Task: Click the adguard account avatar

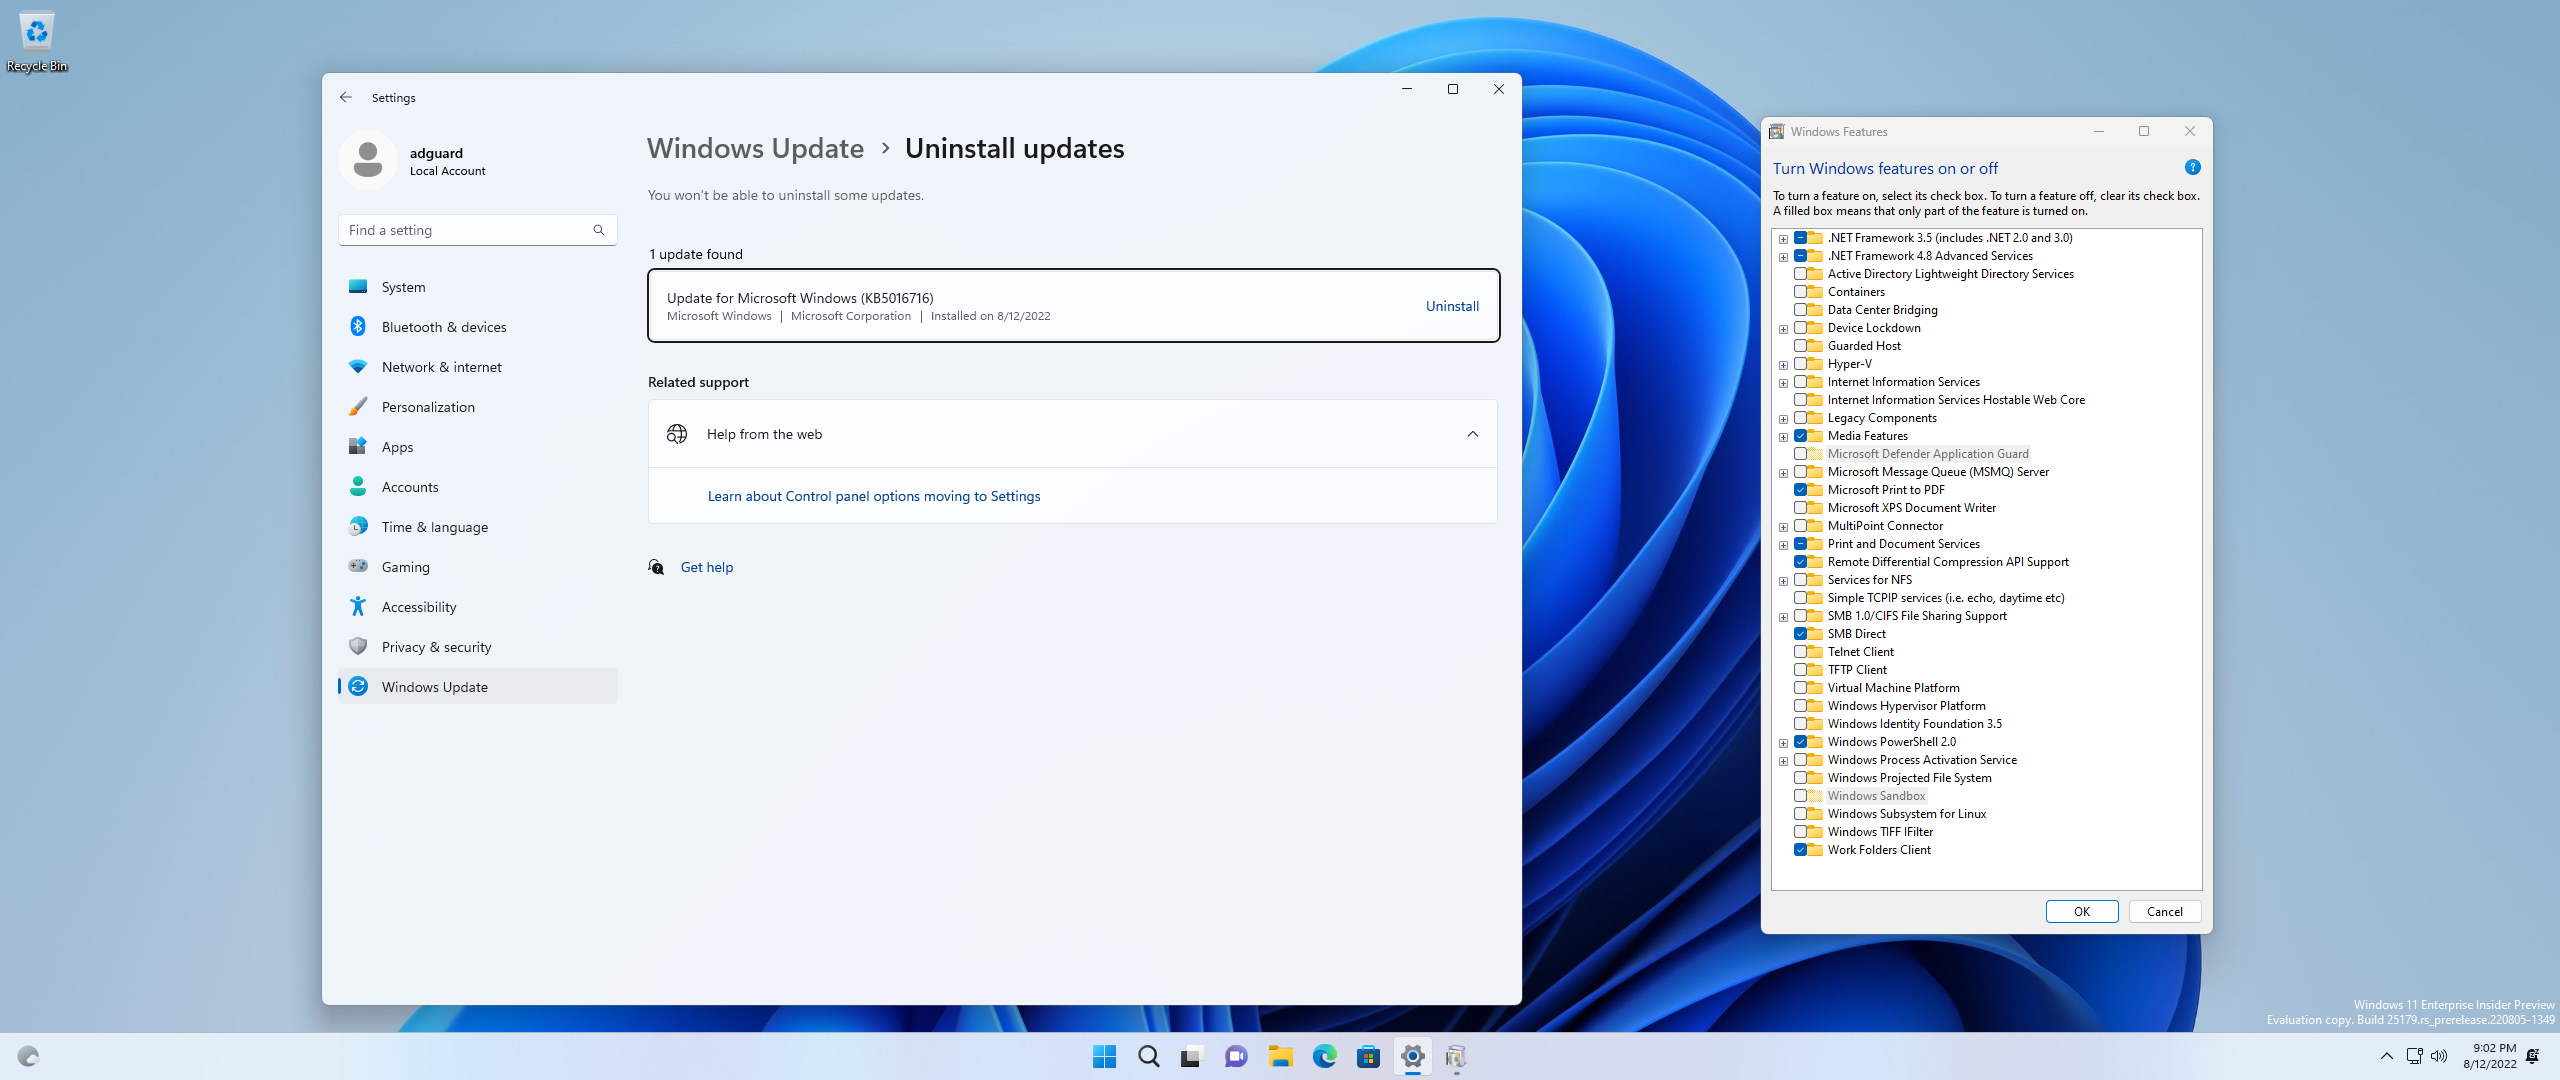Action: pyautogui.click(x=368, y=160)
